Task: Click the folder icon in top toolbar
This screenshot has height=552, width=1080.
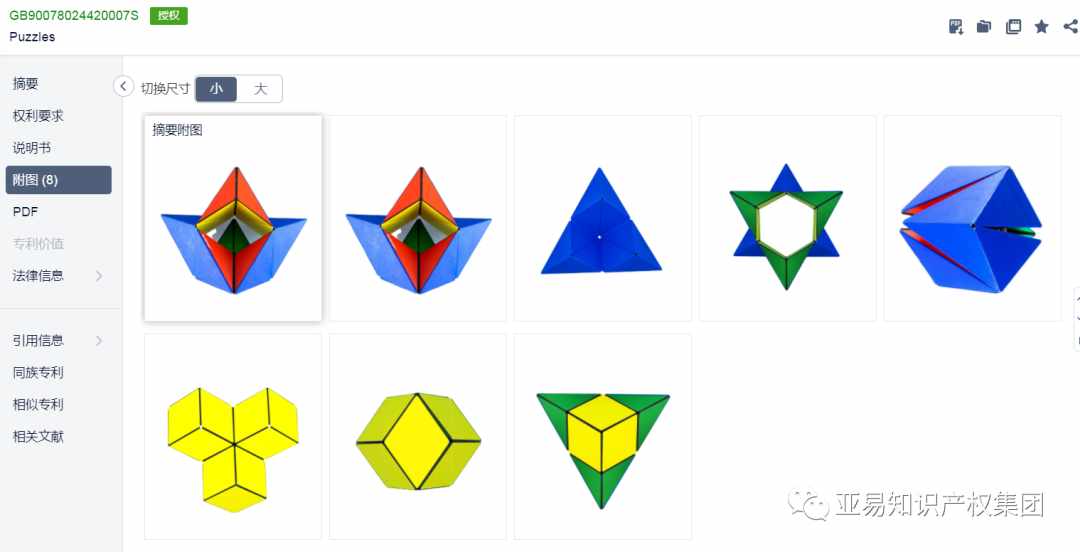Action: (x=984, y=27)
